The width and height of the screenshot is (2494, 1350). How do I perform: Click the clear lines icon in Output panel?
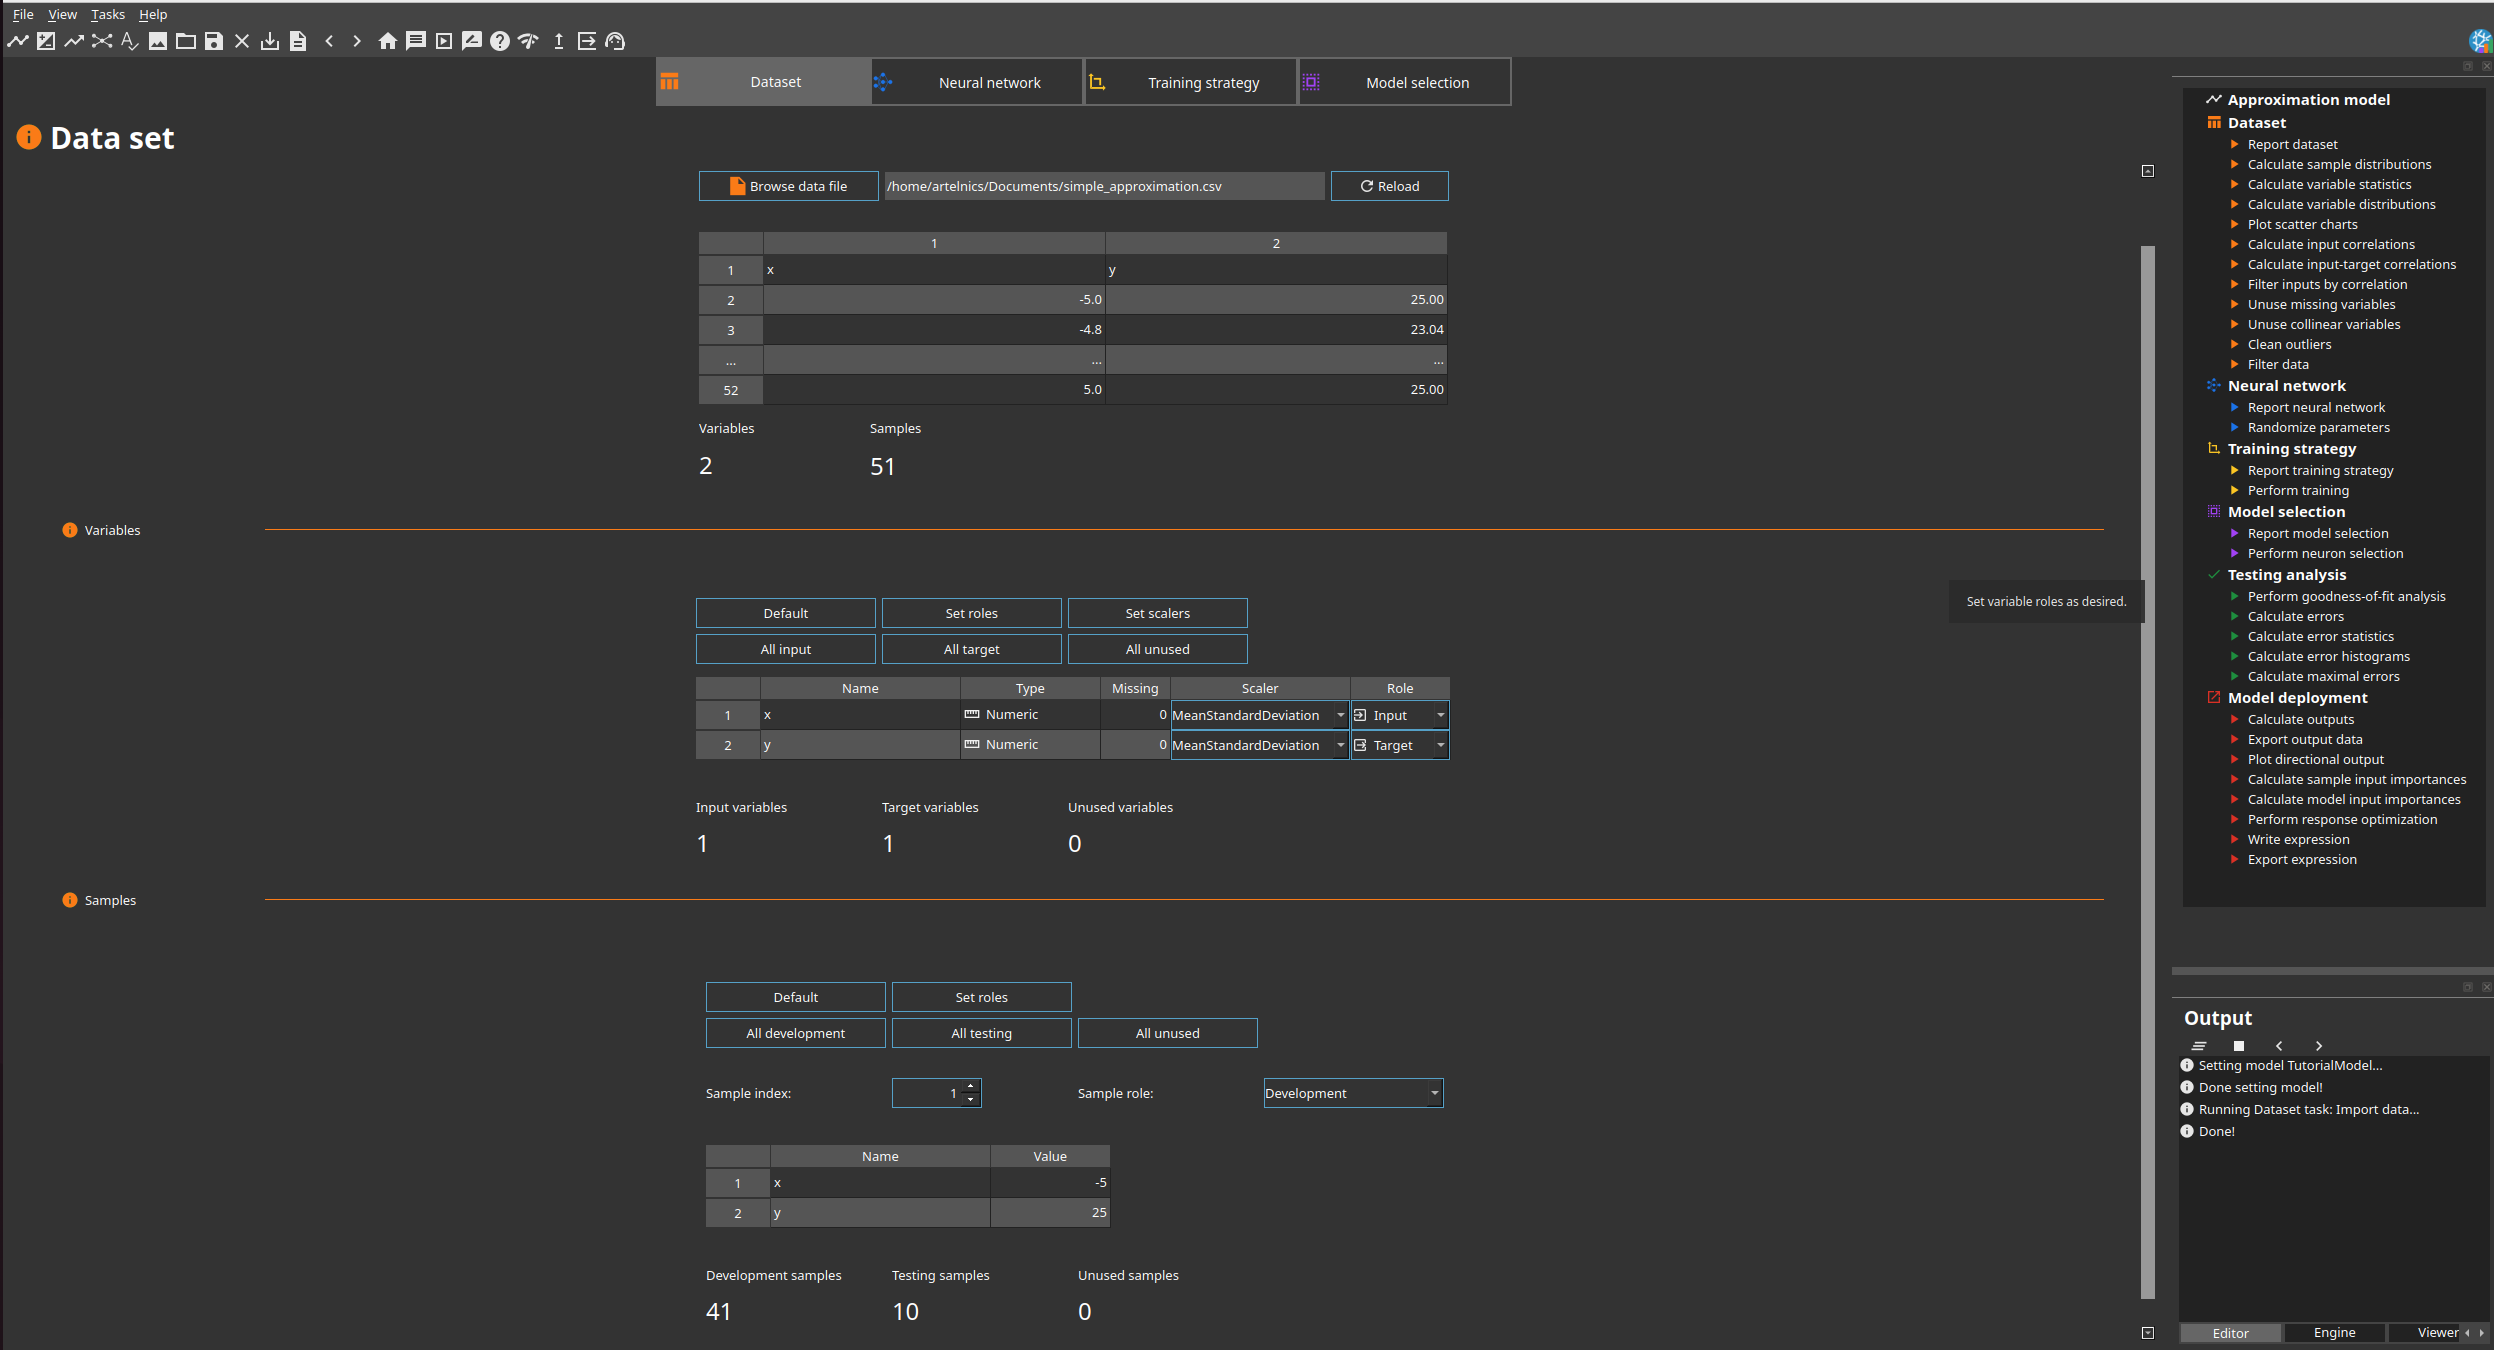(2199, 1046)
